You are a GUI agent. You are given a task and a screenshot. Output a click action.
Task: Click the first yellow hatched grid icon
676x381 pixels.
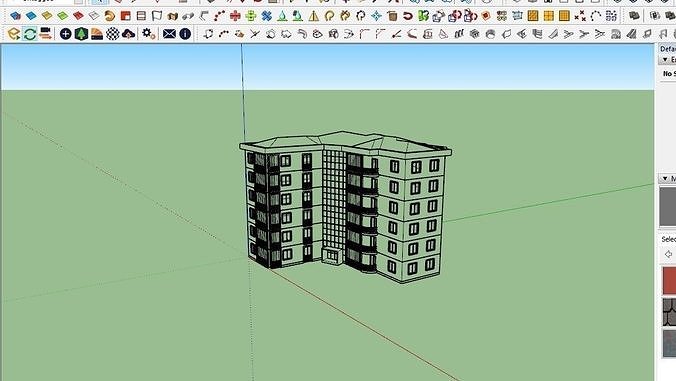(533, 16)
